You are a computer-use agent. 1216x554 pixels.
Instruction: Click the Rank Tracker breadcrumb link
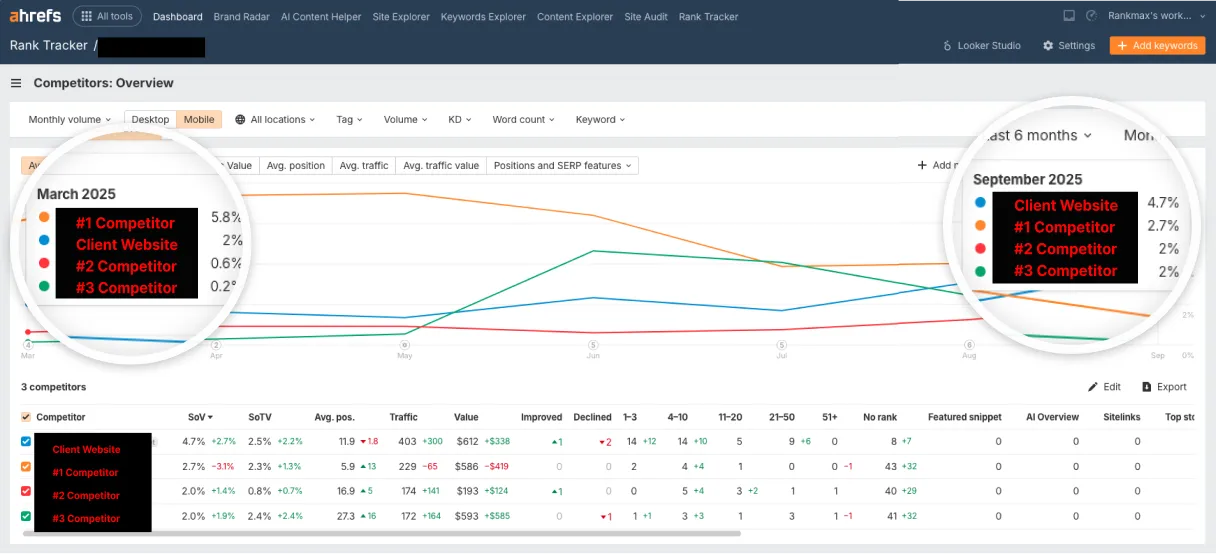(x=48, y=46)
